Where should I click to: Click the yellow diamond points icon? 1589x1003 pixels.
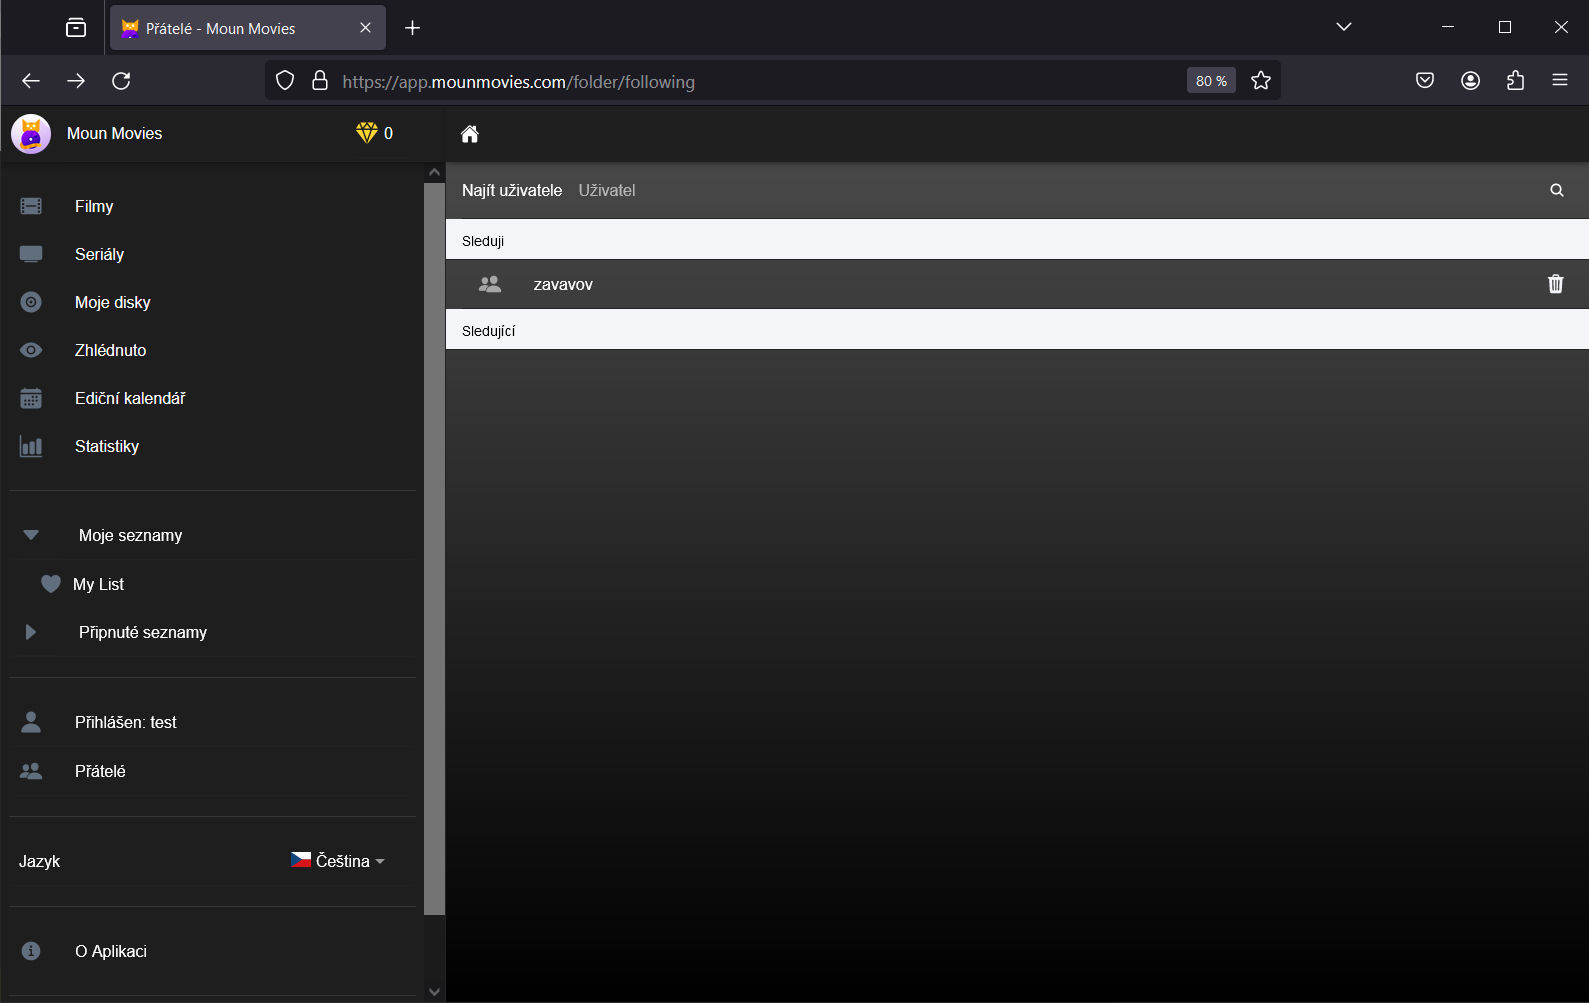367,133
